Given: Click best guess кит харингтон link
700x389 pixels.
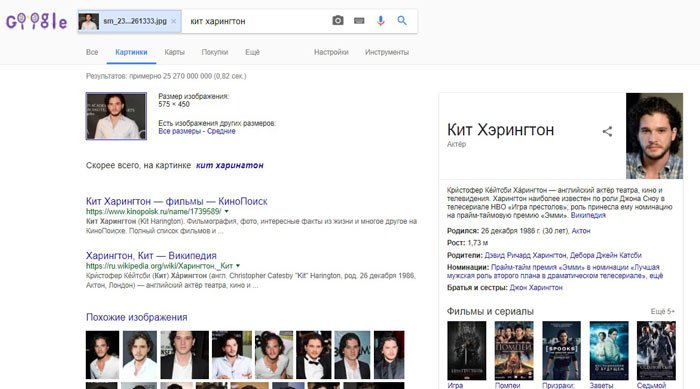Looking at the screenshot, I should [x=229, y=165].
